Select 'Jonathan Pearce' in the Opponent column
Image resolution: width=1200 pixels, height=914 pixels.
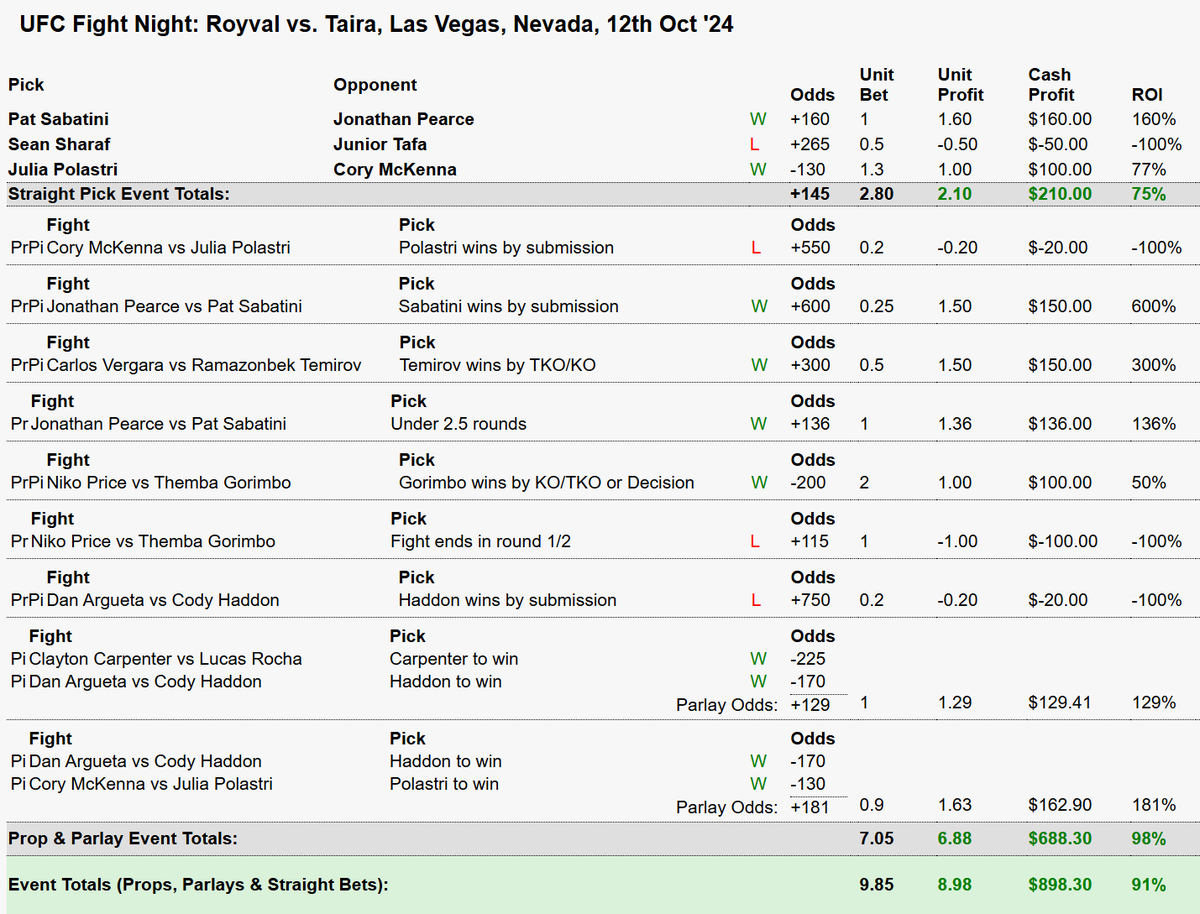[x=404, y=119]
